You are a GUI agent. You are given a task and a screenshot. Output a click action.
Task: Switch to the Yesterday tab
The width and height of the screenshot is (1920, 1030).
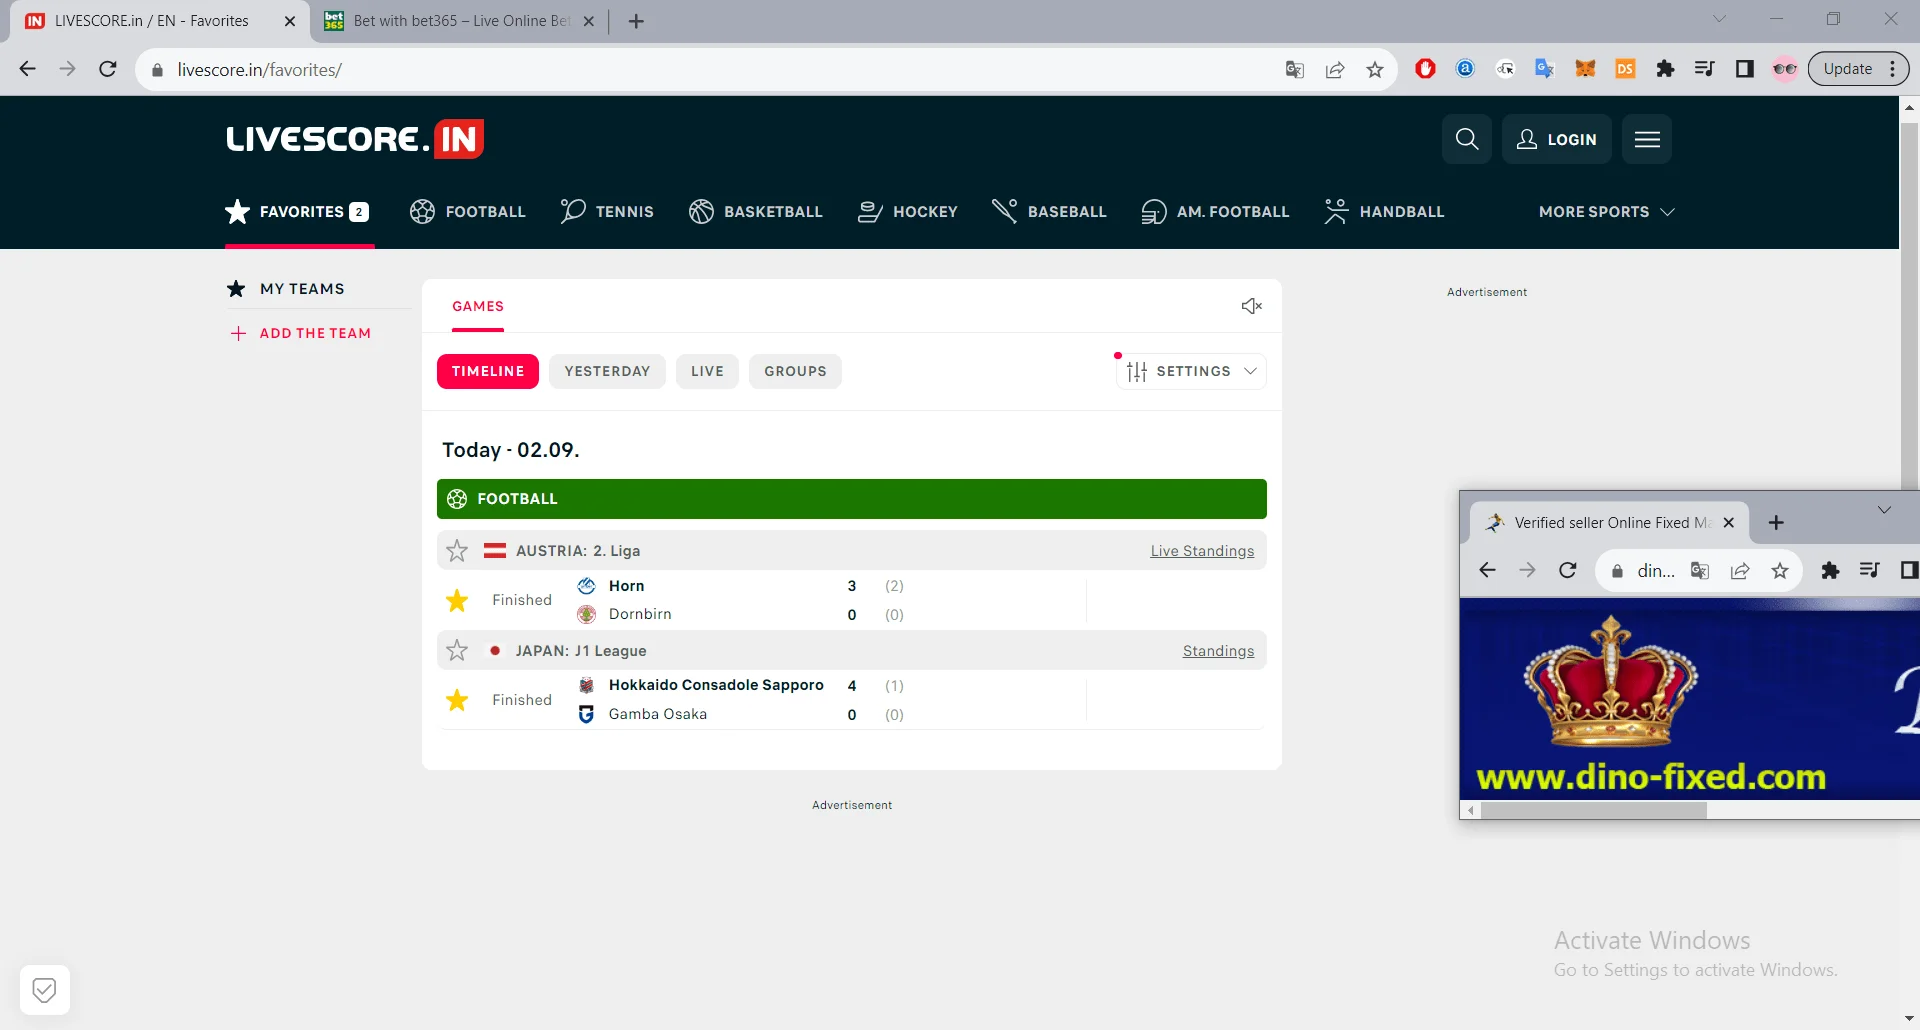click(x=607, y=371)
